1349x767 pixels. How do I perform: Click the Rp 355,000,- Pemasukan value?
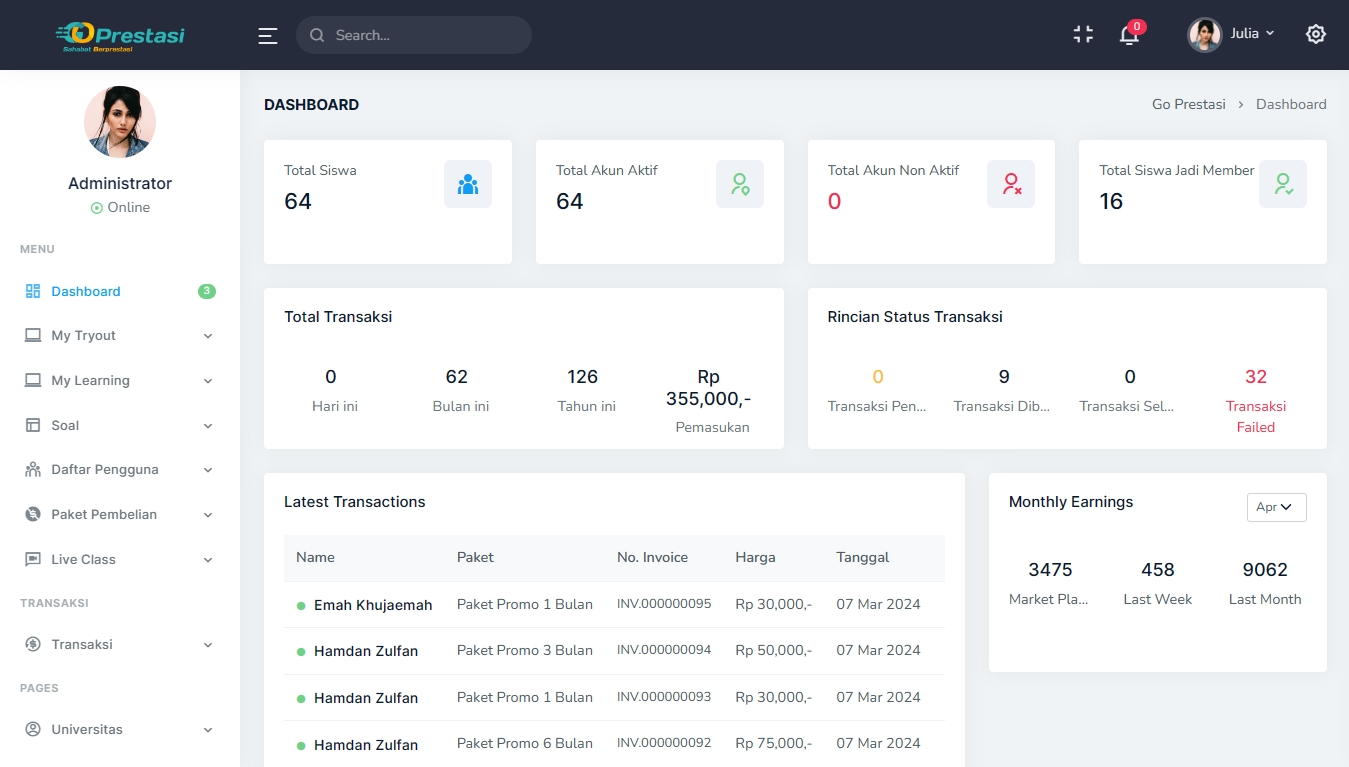pos(708,388)
